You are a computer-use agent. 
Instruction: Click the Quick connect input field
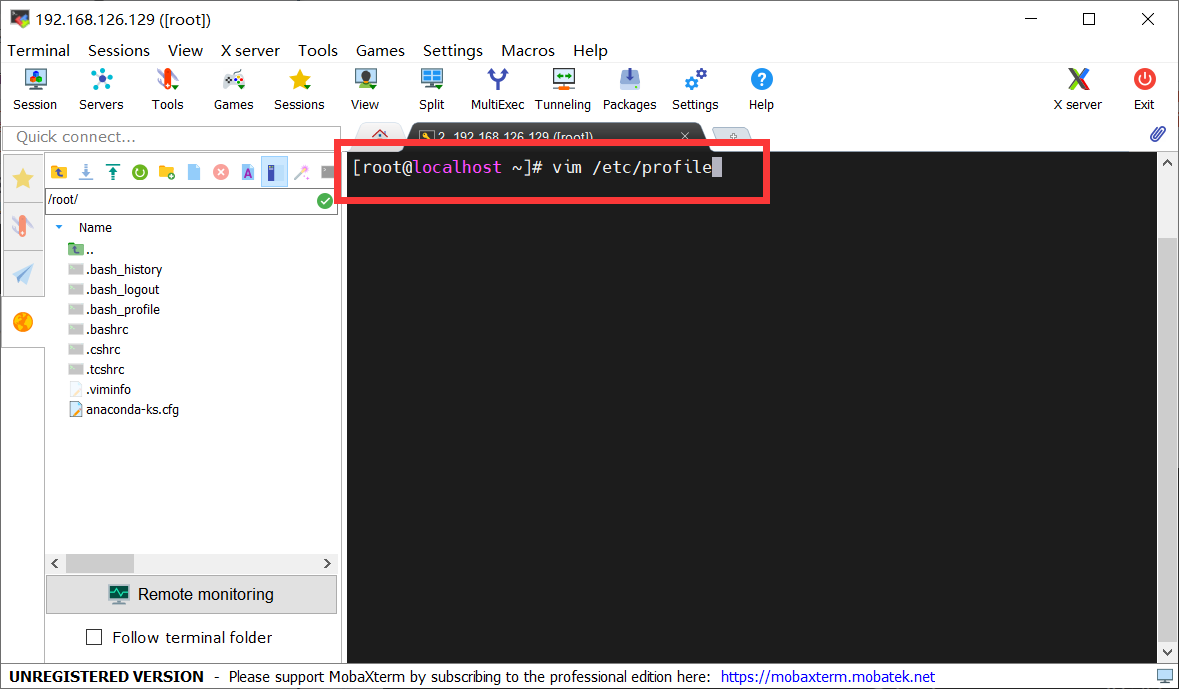click(171, 137)
